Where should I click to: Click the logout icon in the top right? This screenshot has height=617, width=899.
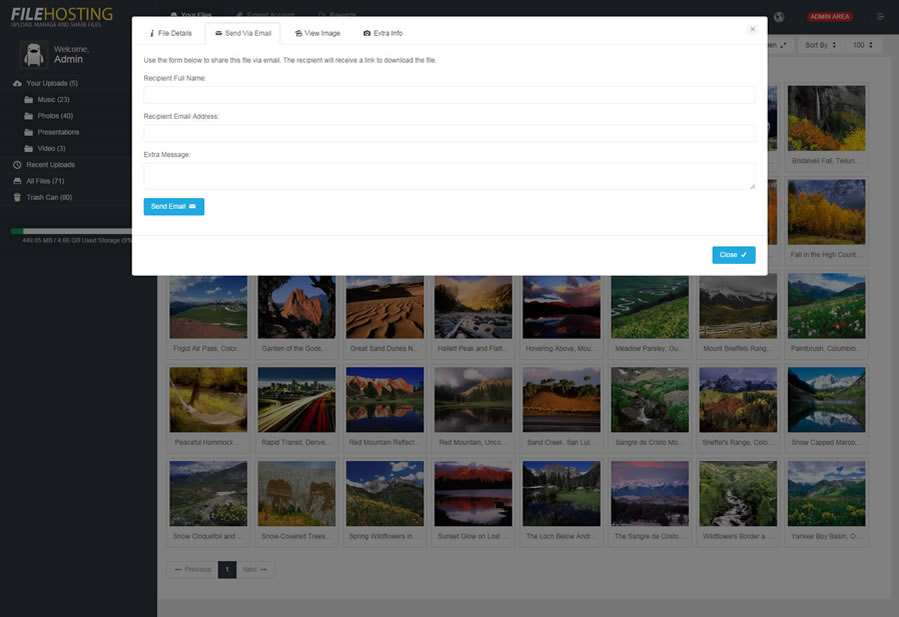point(881,17)
